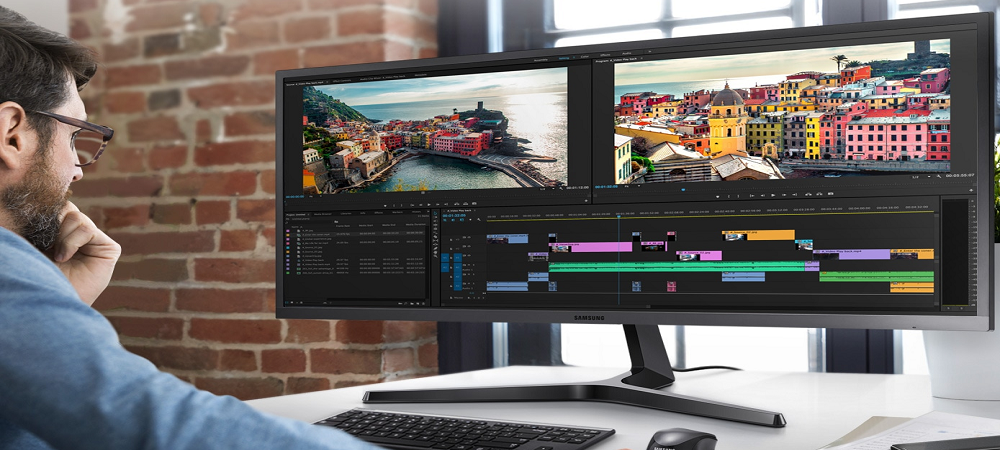
Task: Open the Effect Controls tab
Action: pyautogui.click(x=342, y=80)
